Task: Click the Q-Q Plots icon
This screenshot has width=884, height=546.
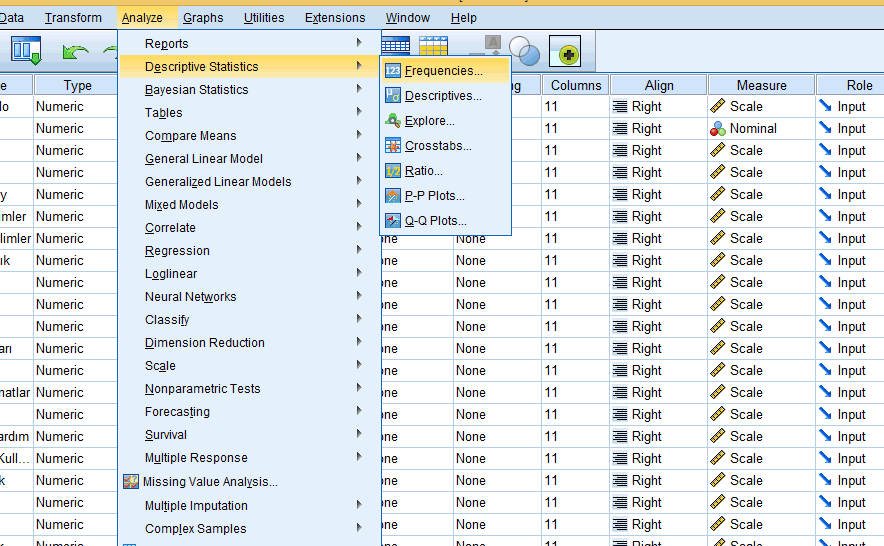Action: pos(393,221)
